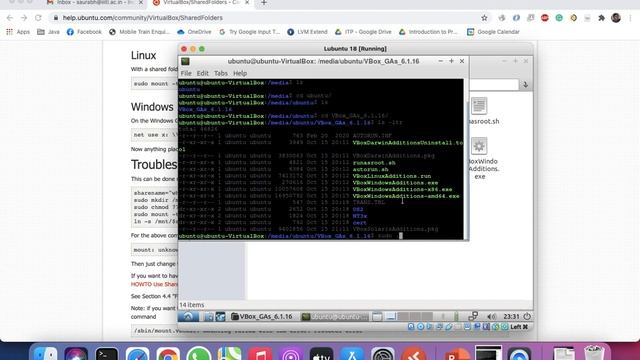The image size is (640, 360).
Task: Open the Apps bookmarks shortcut
Action: 18,31
